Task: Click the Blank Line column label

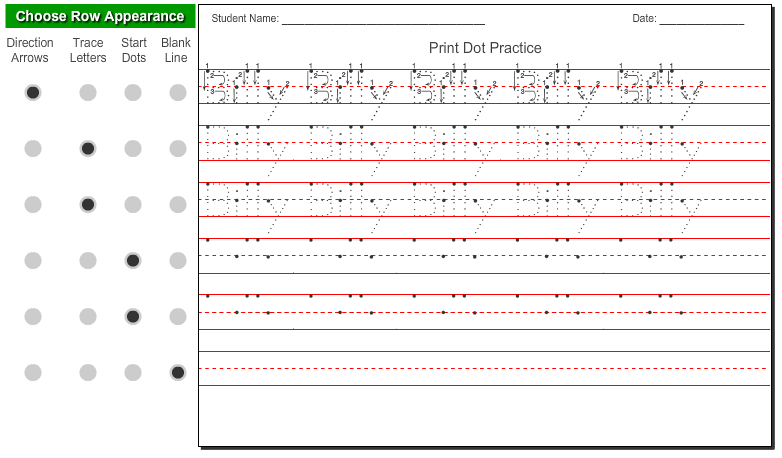Action: point(176,50)
